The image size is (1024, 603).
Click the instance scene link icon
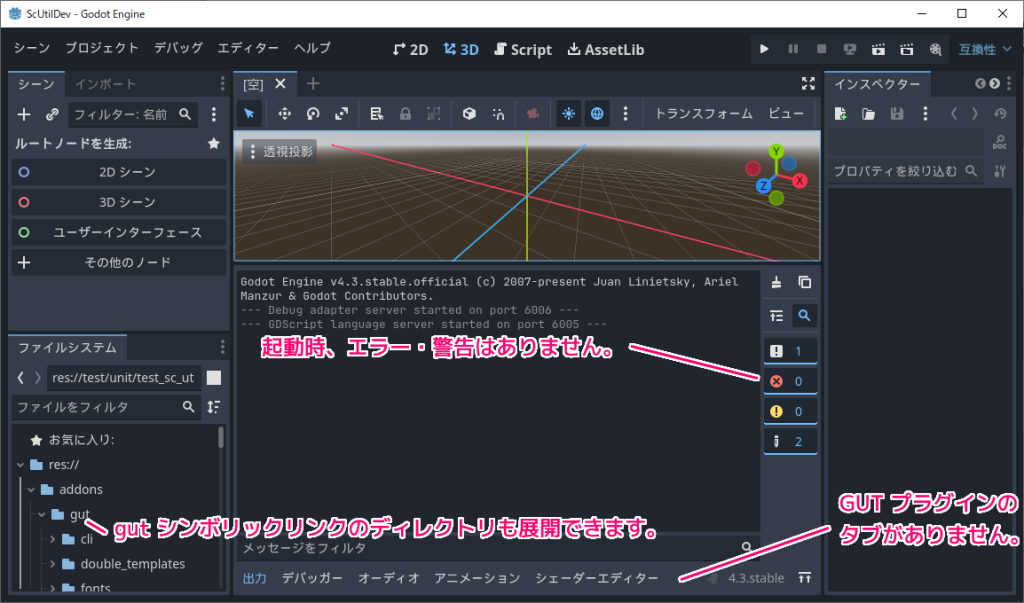pos(52,114)
